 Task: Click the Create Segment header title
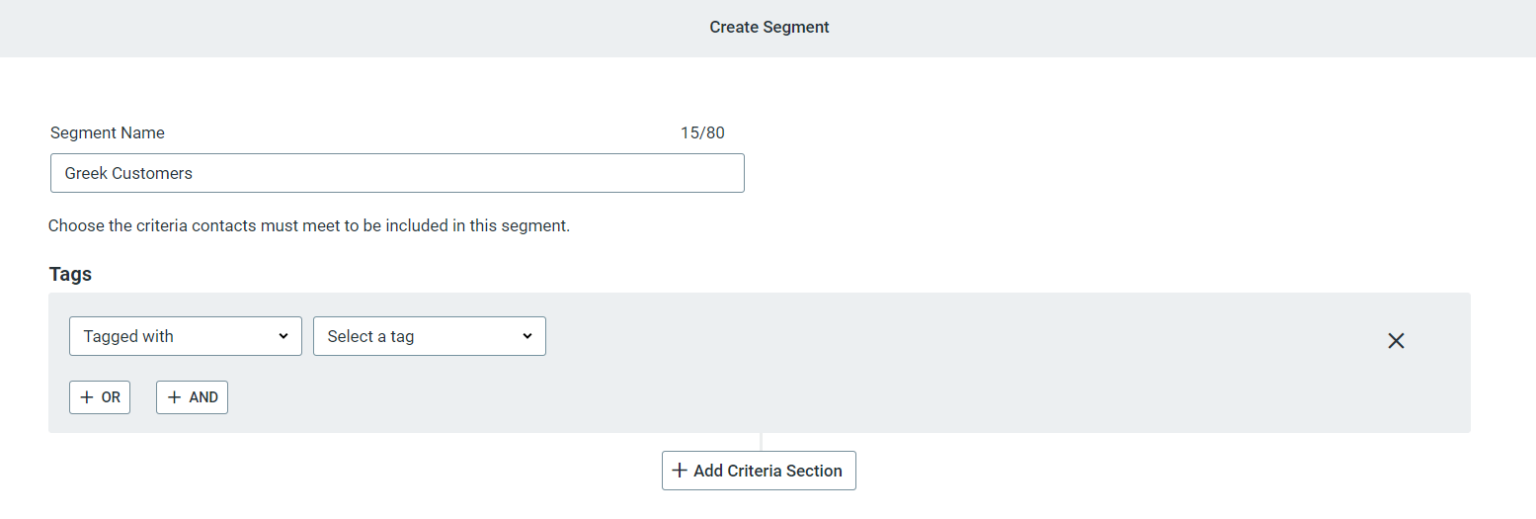click(x=769, y=28)
